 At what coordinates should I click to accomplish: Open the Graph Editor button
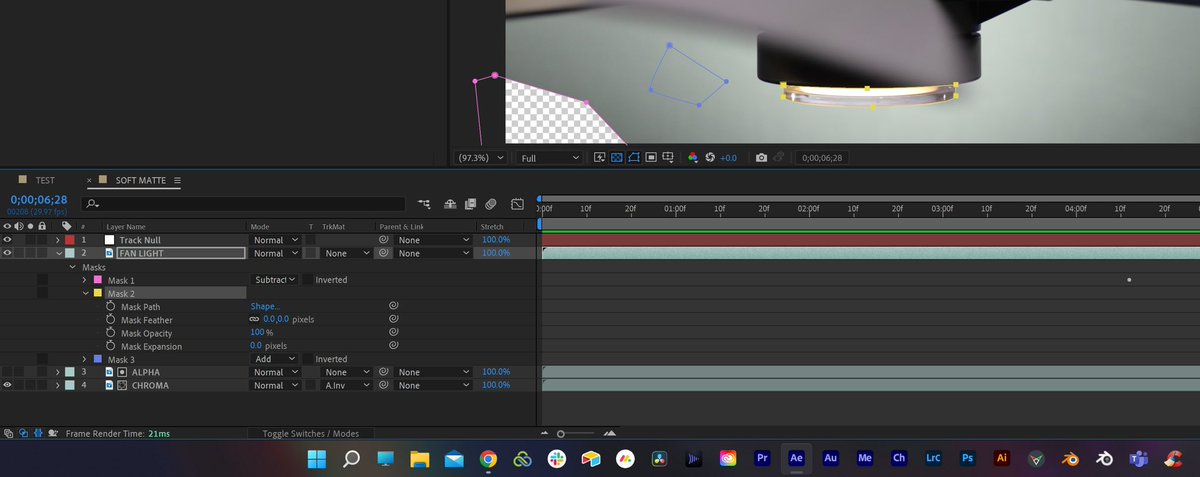point(517,203)
